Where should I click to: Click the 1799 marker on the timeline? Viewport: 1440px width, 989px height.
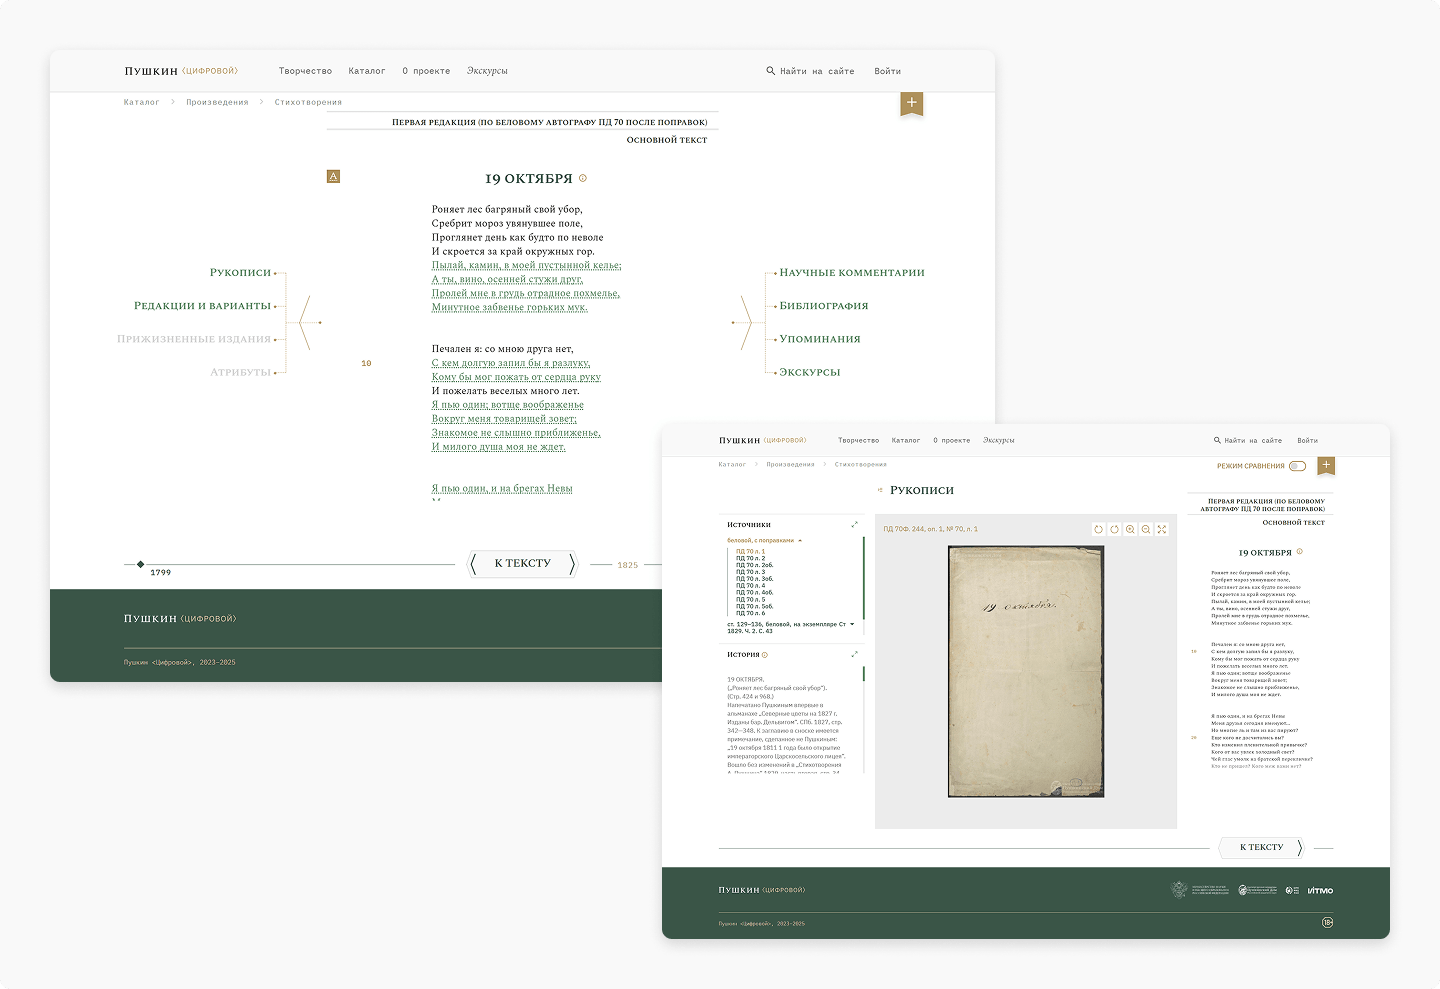[x=141, y=564]
